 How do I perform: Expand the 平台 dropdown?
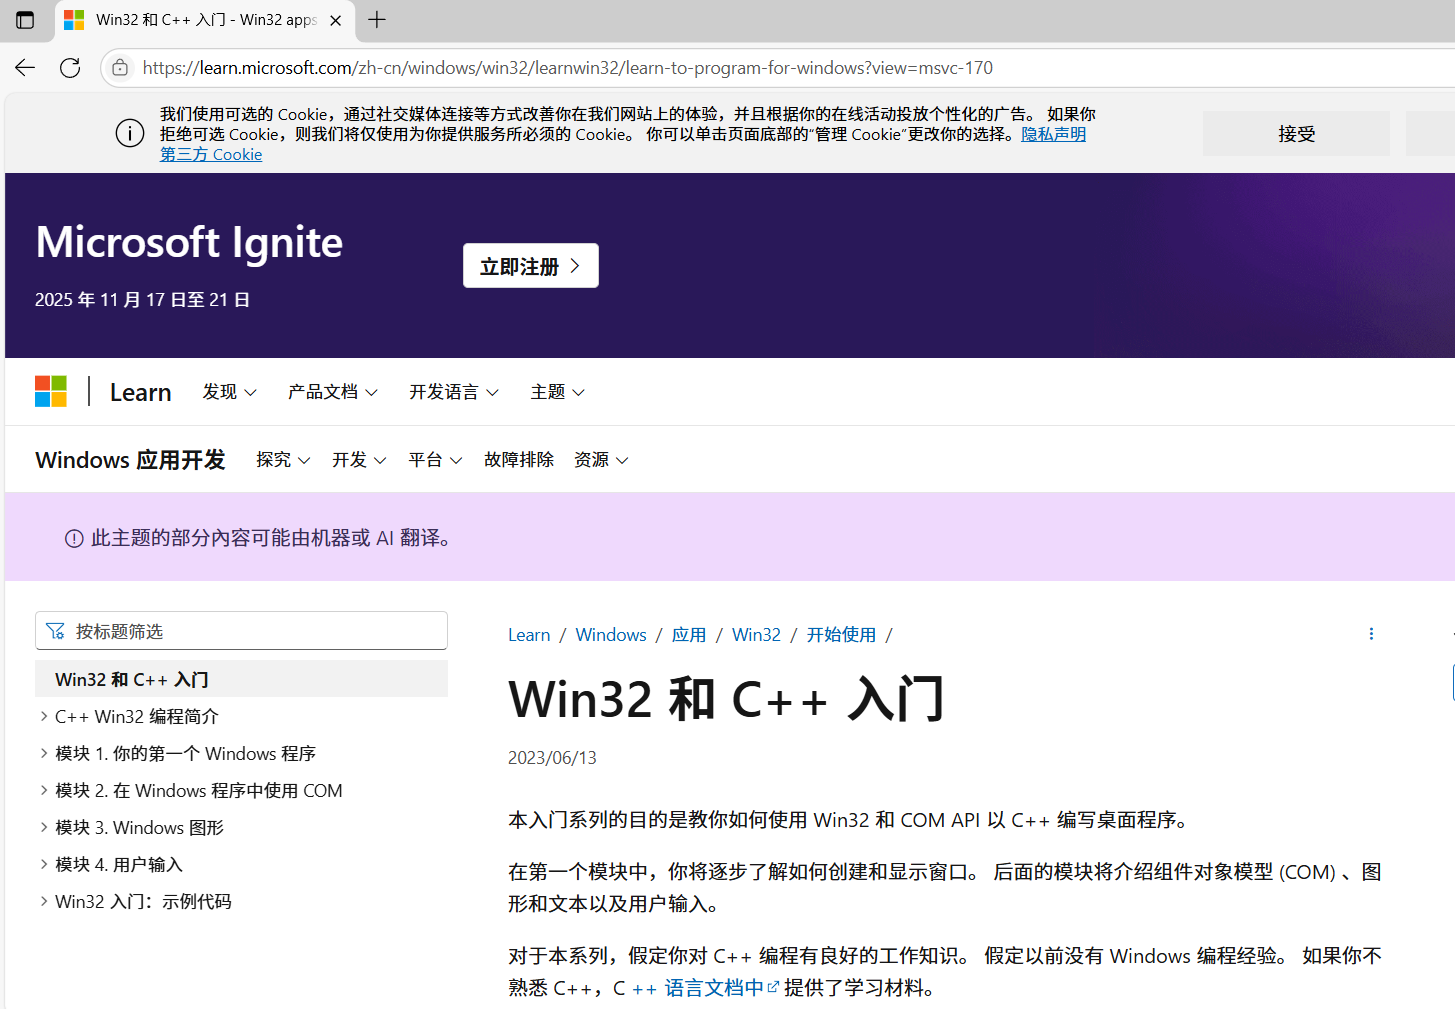coord(435,460)
